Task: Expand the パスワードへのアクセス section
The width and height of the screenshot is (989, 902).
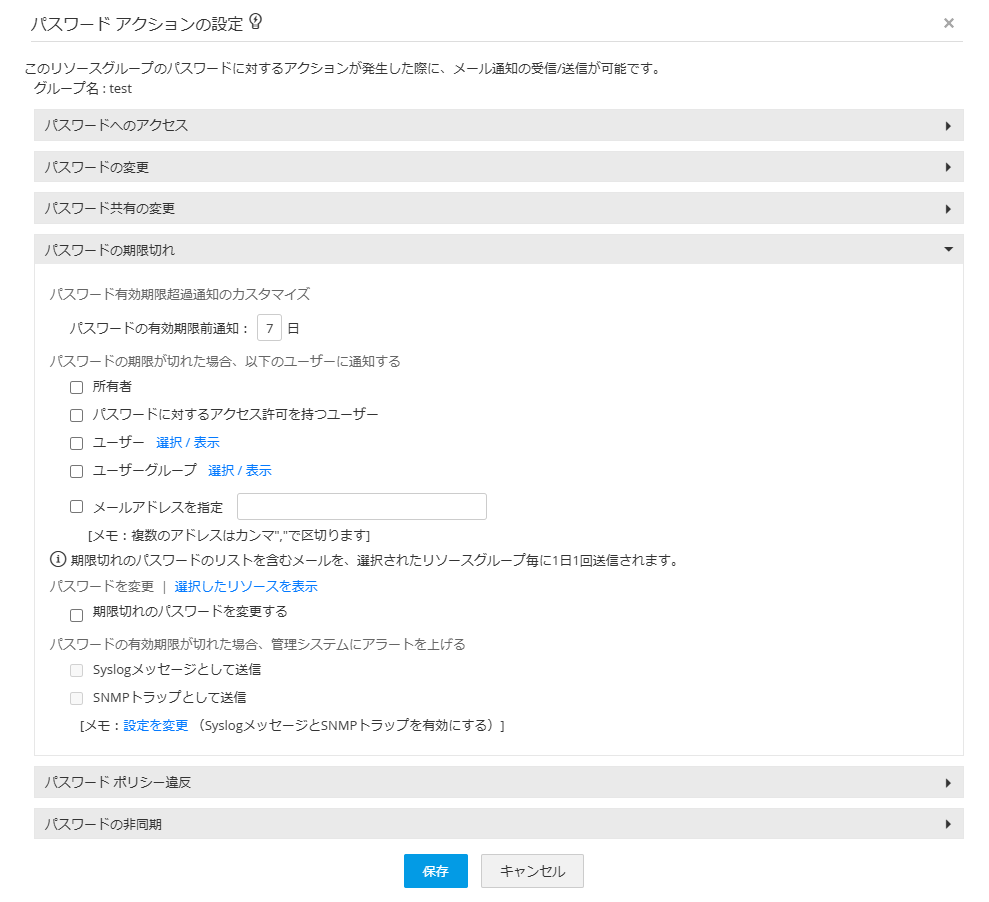Action: tap(498, 125)
